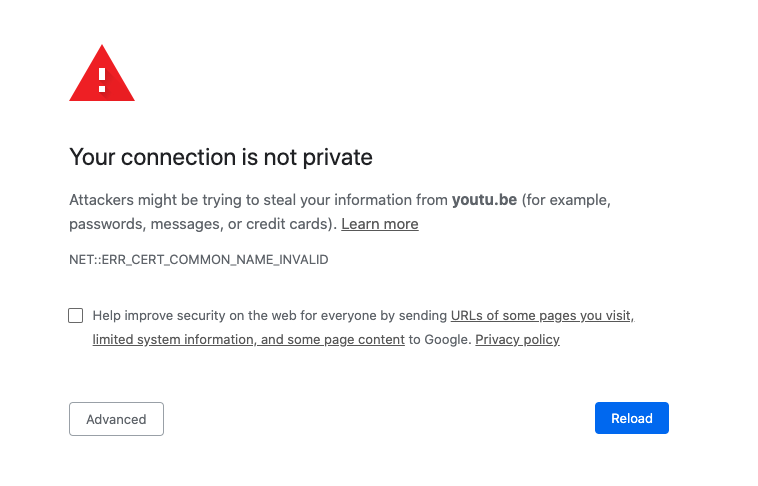
Task: Open the Learn more link
Action: click(379, 224)
